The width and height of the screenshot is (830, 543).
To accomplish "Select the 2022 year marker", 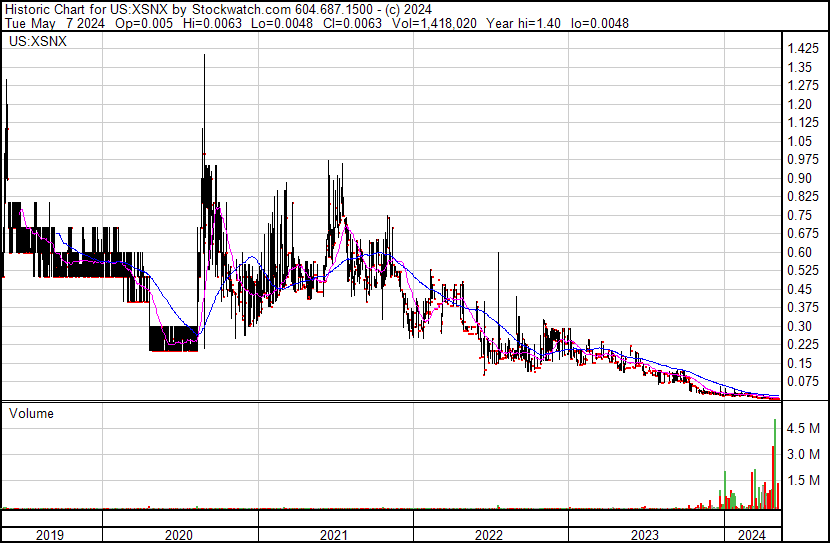I will pos(490,534).
